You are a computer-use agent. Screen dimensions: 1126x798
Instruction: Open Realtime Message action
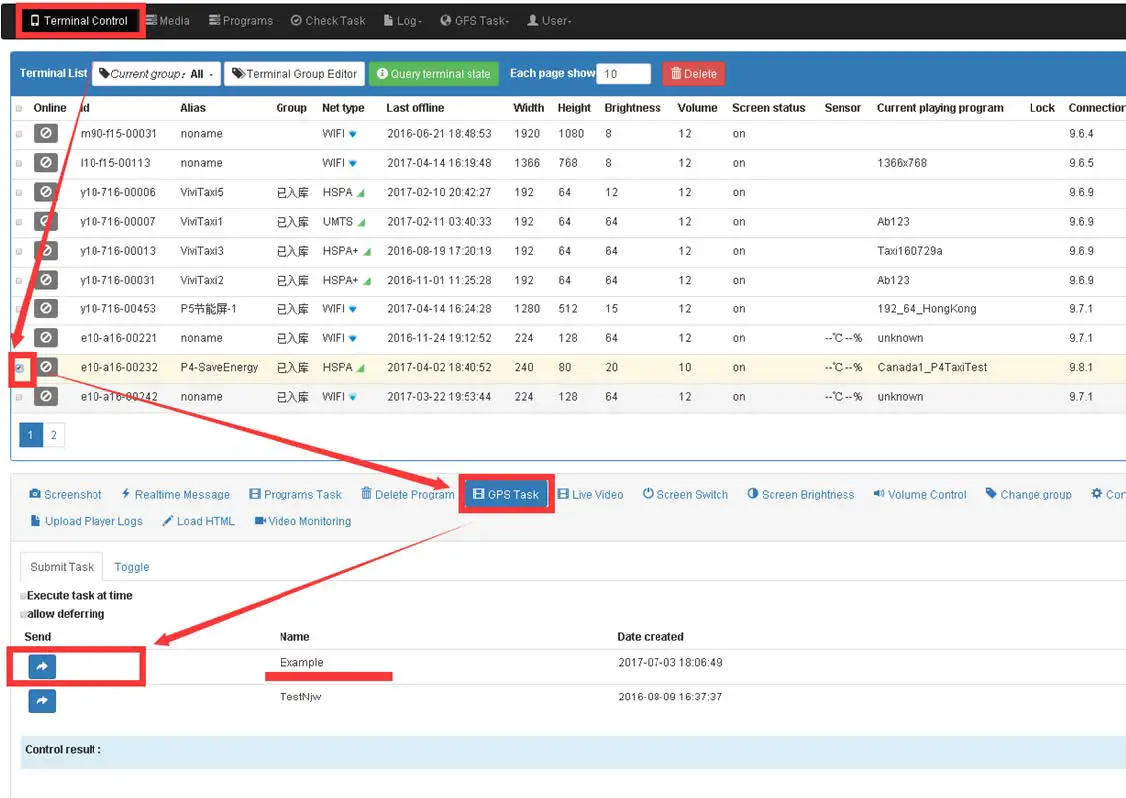[175, 494]
